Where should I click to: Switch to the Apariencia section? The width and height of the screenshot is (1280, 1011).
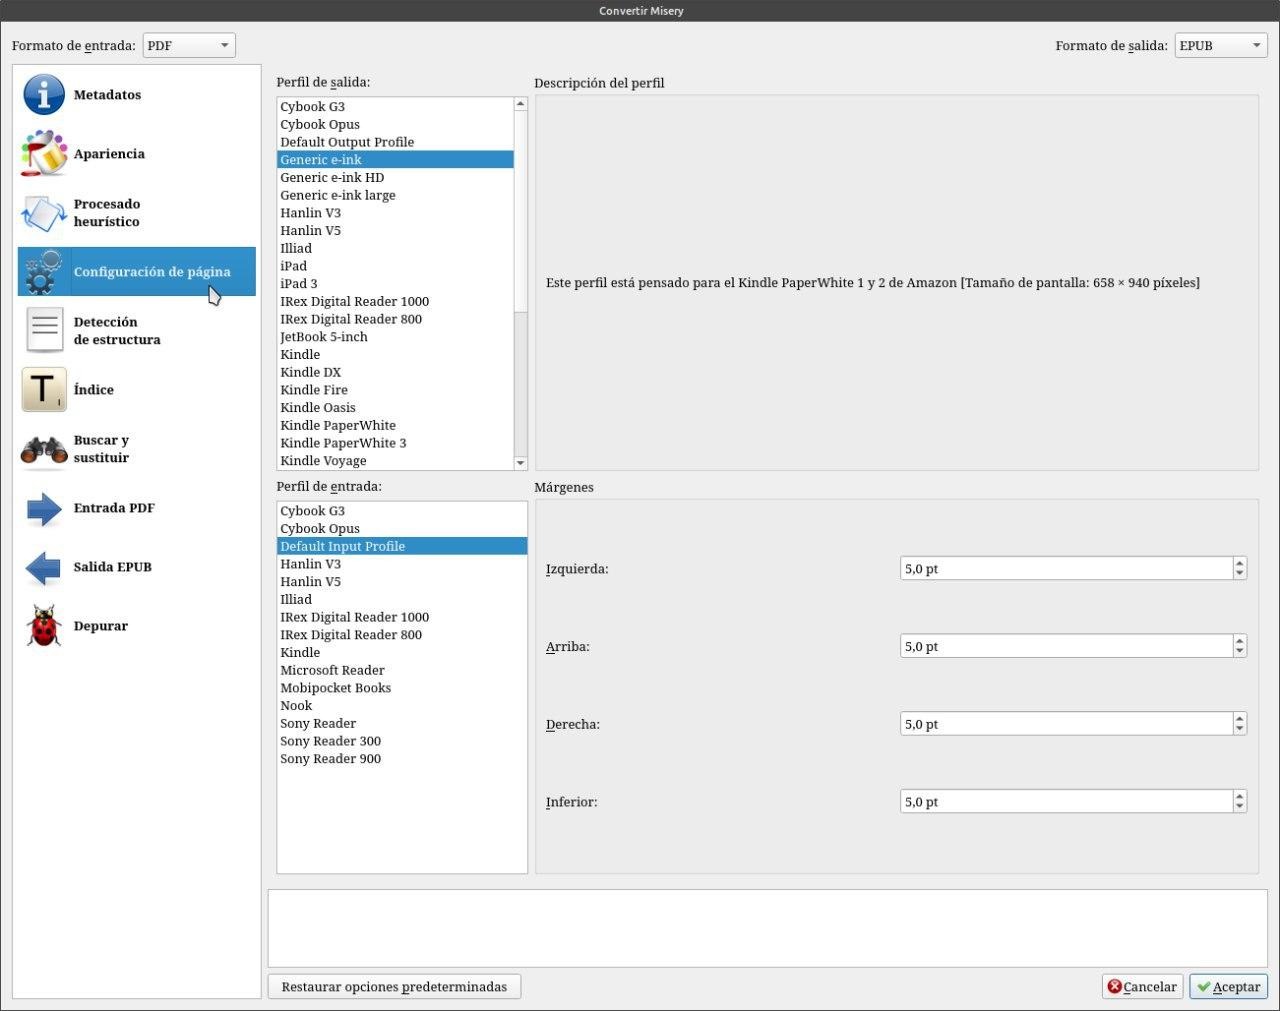coord(137,154)
